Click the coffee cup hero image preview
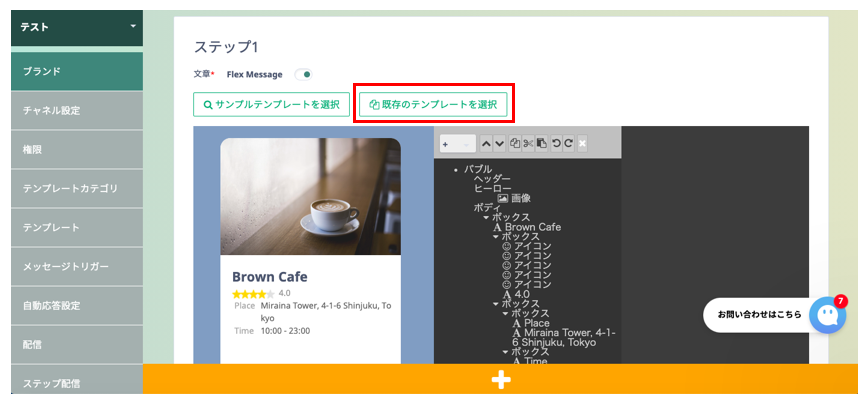This screenshot has width=866, height=408. (310, 196)
